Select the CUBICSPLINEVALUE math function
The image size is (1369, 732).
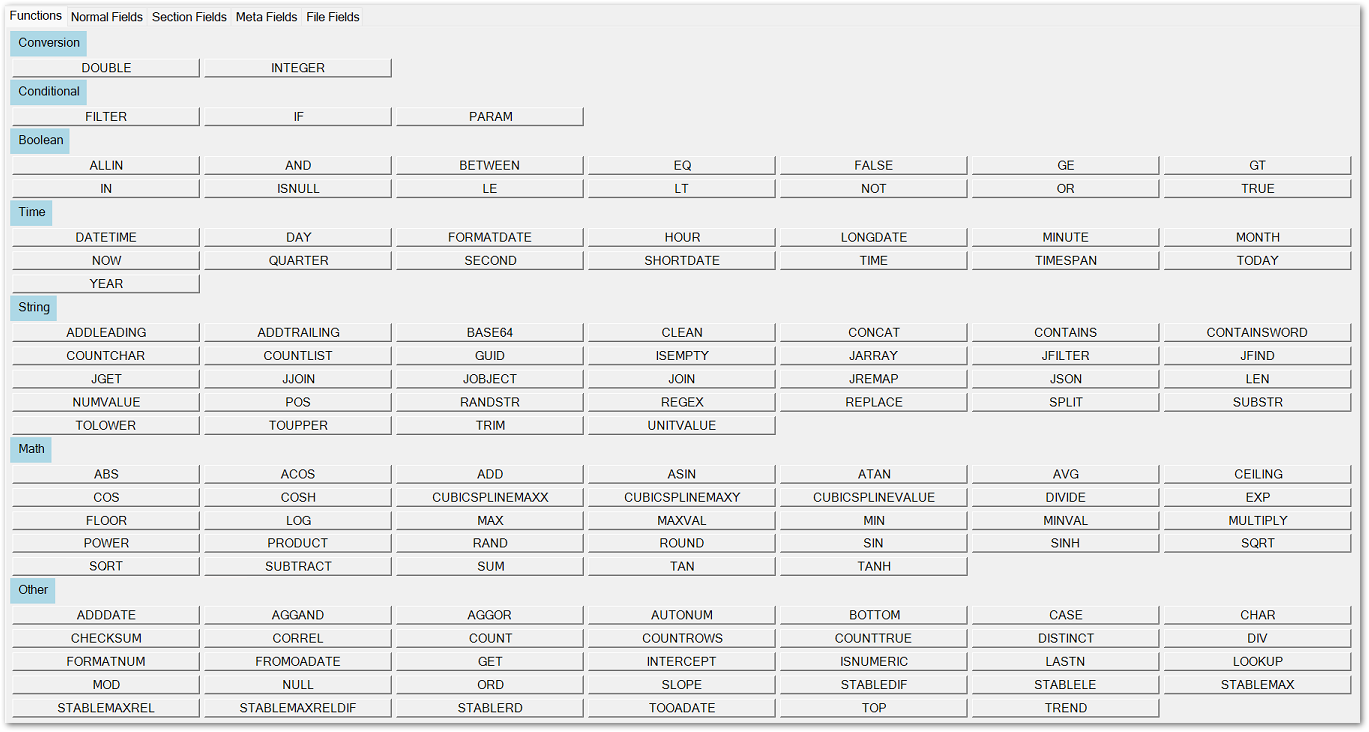pos(874,498)
